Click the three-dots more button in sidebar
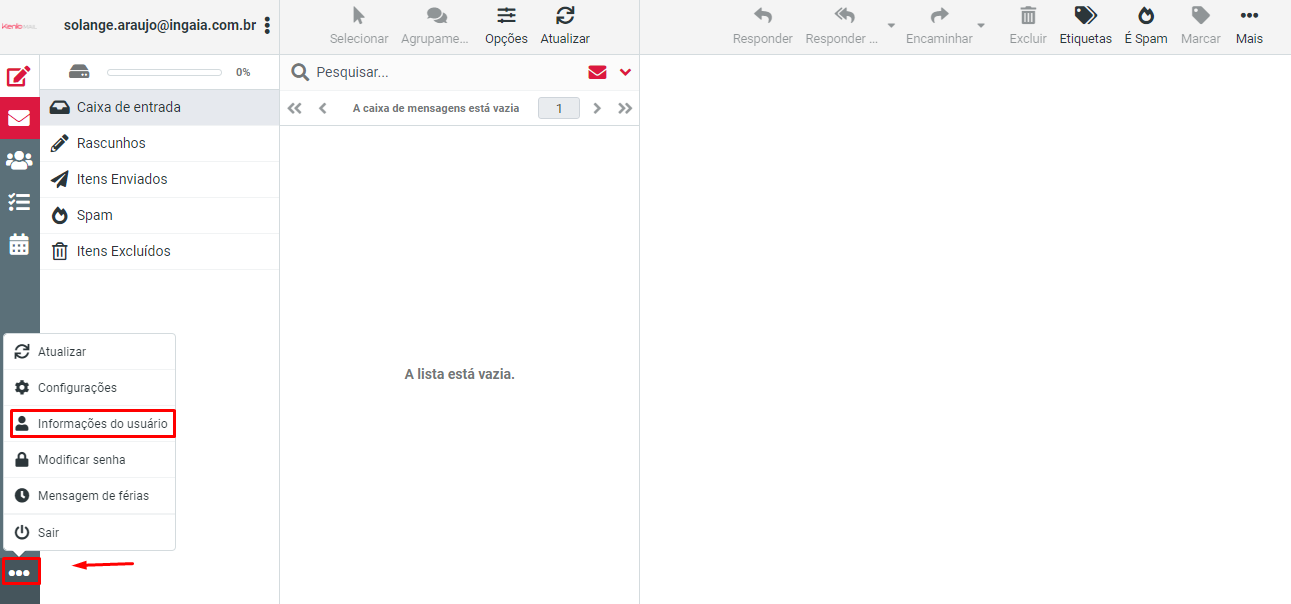This screenshot has height=604, width=1291. point(20,573)
